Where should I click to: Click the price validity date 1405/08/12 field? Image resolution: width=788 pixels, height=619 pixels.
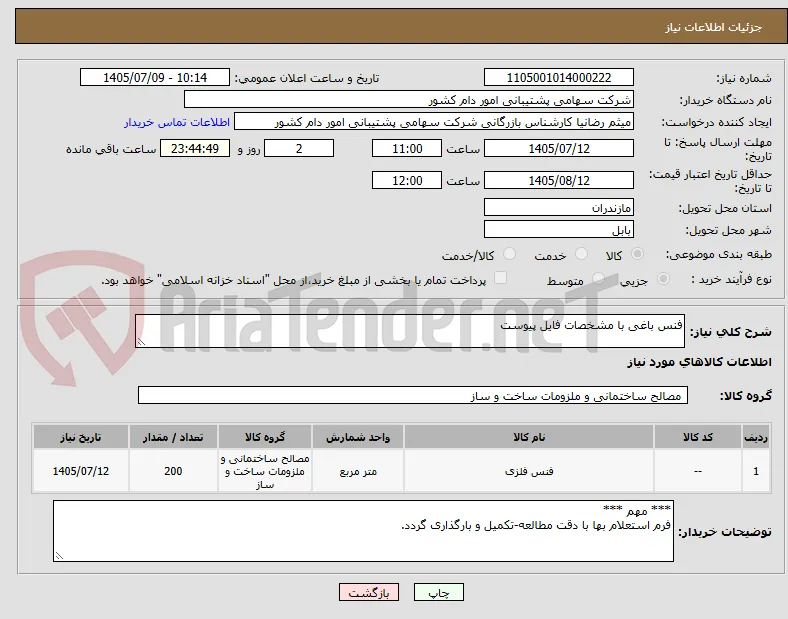click(559, 180)
